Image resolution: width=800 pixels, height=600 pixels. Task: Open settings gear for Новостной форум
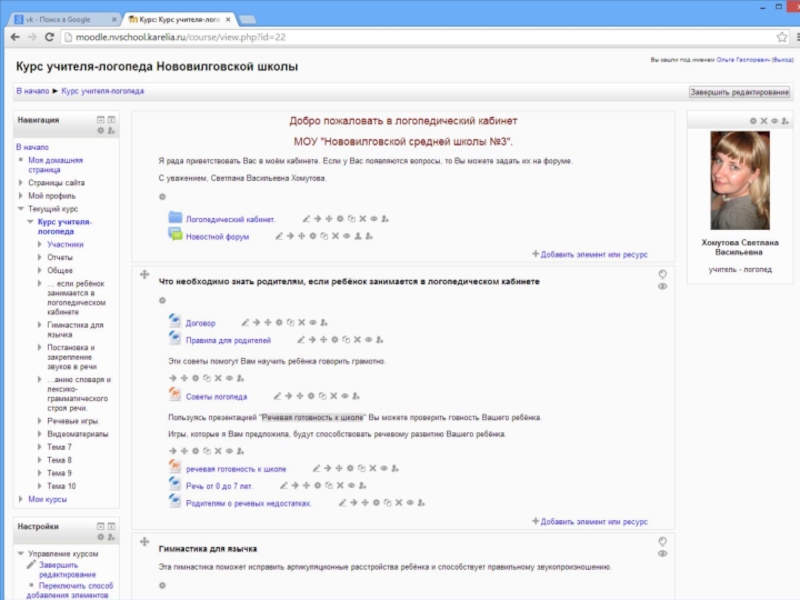[313, 236]
